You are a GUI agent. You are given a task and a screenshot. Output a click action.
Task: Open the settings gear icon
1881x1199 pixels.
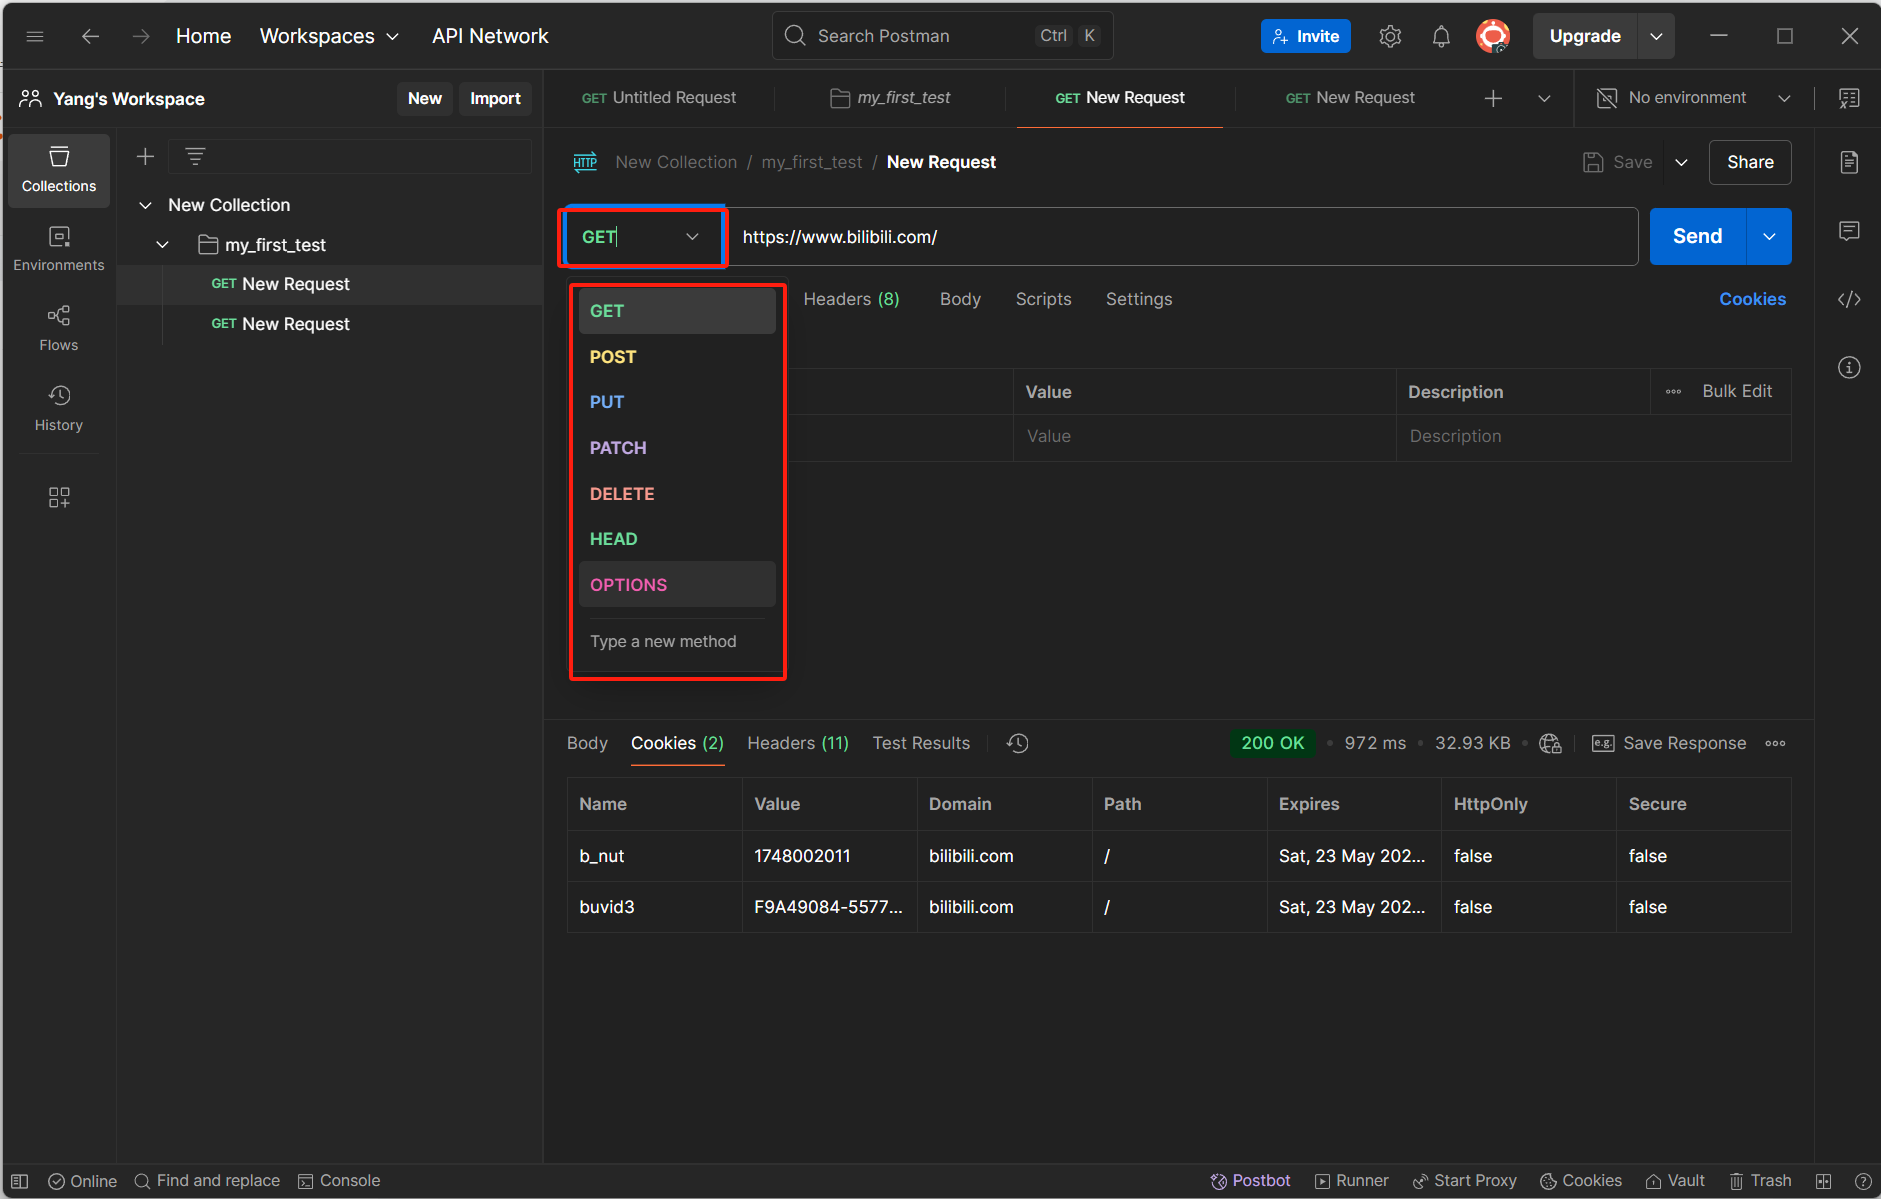click(x=1389, y=36)
